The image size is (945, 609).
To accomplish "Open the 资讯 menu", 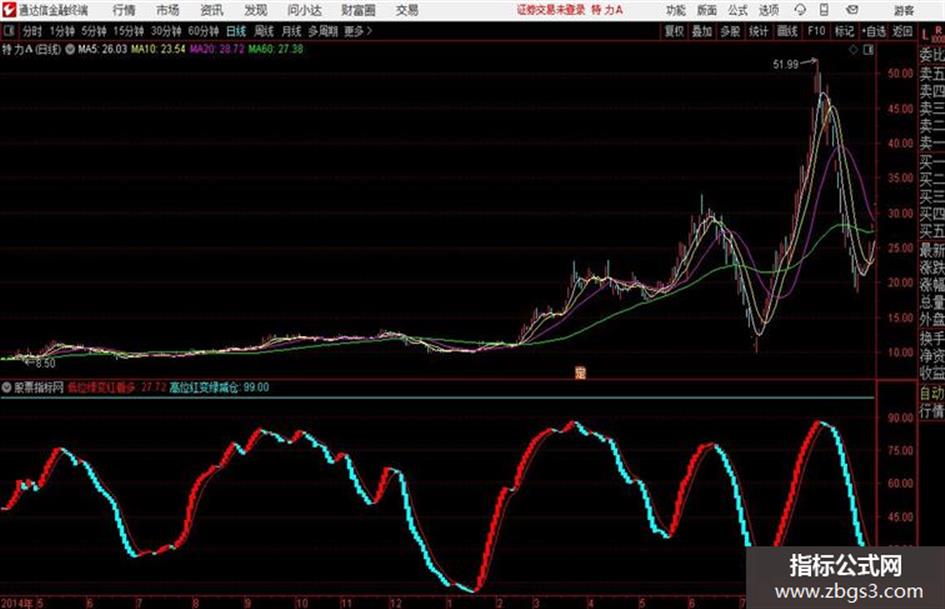I will 212,10.
